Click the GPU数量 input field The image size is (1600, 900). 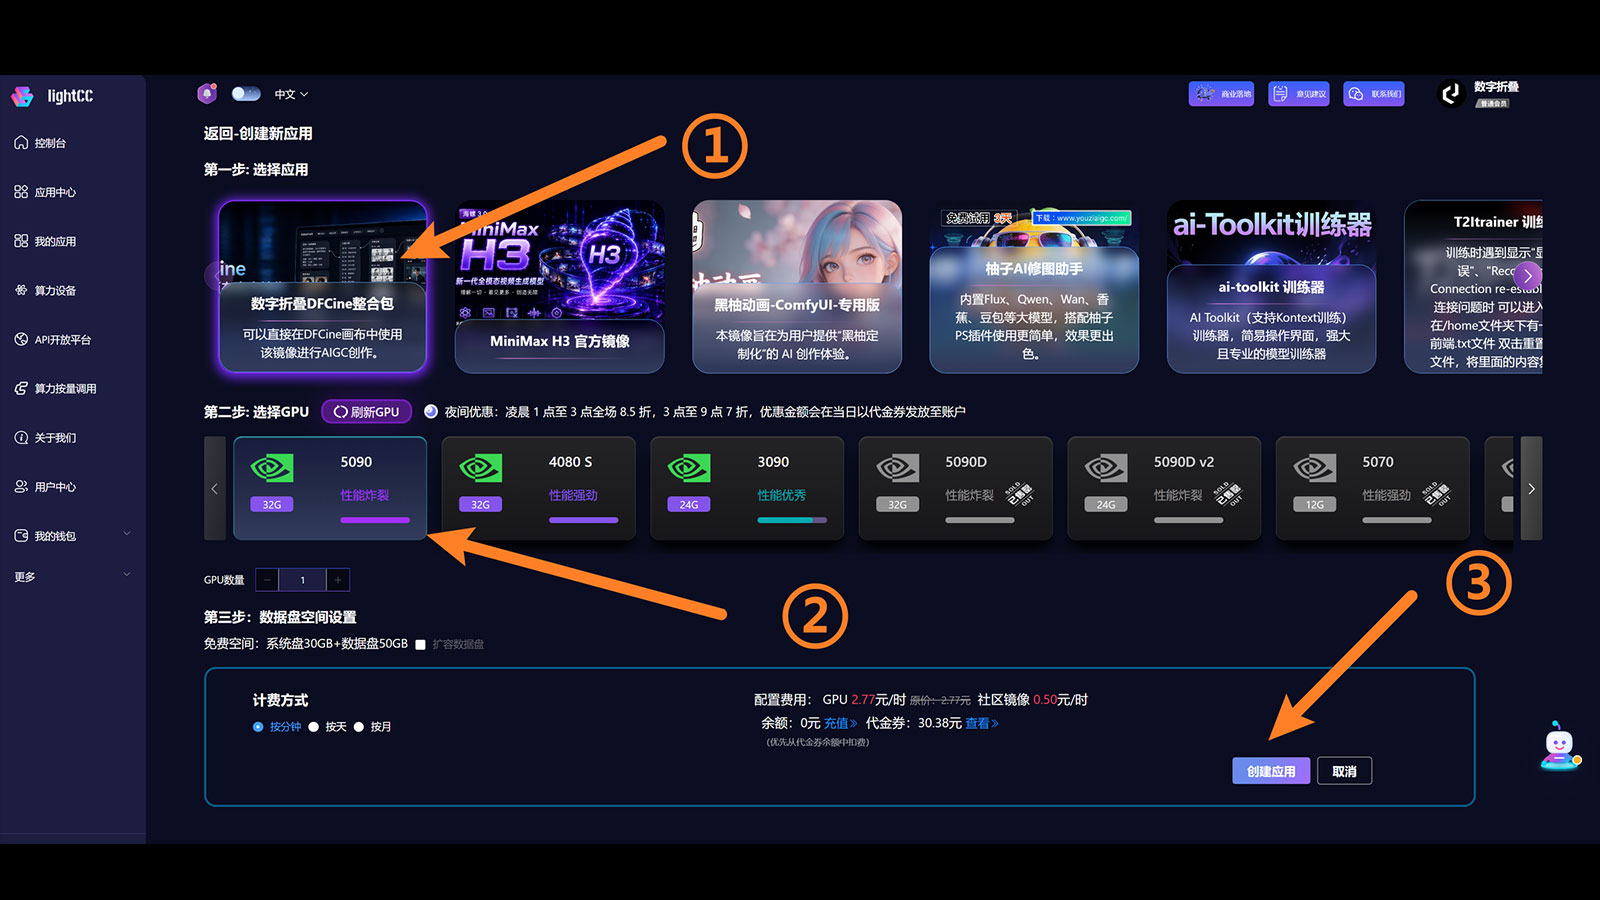click(x=303, y=580)
